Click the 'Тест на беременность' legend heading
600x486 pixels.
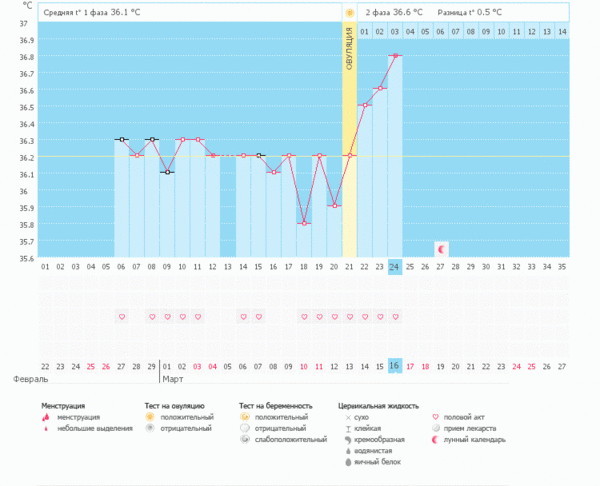(x=276, y=406)
